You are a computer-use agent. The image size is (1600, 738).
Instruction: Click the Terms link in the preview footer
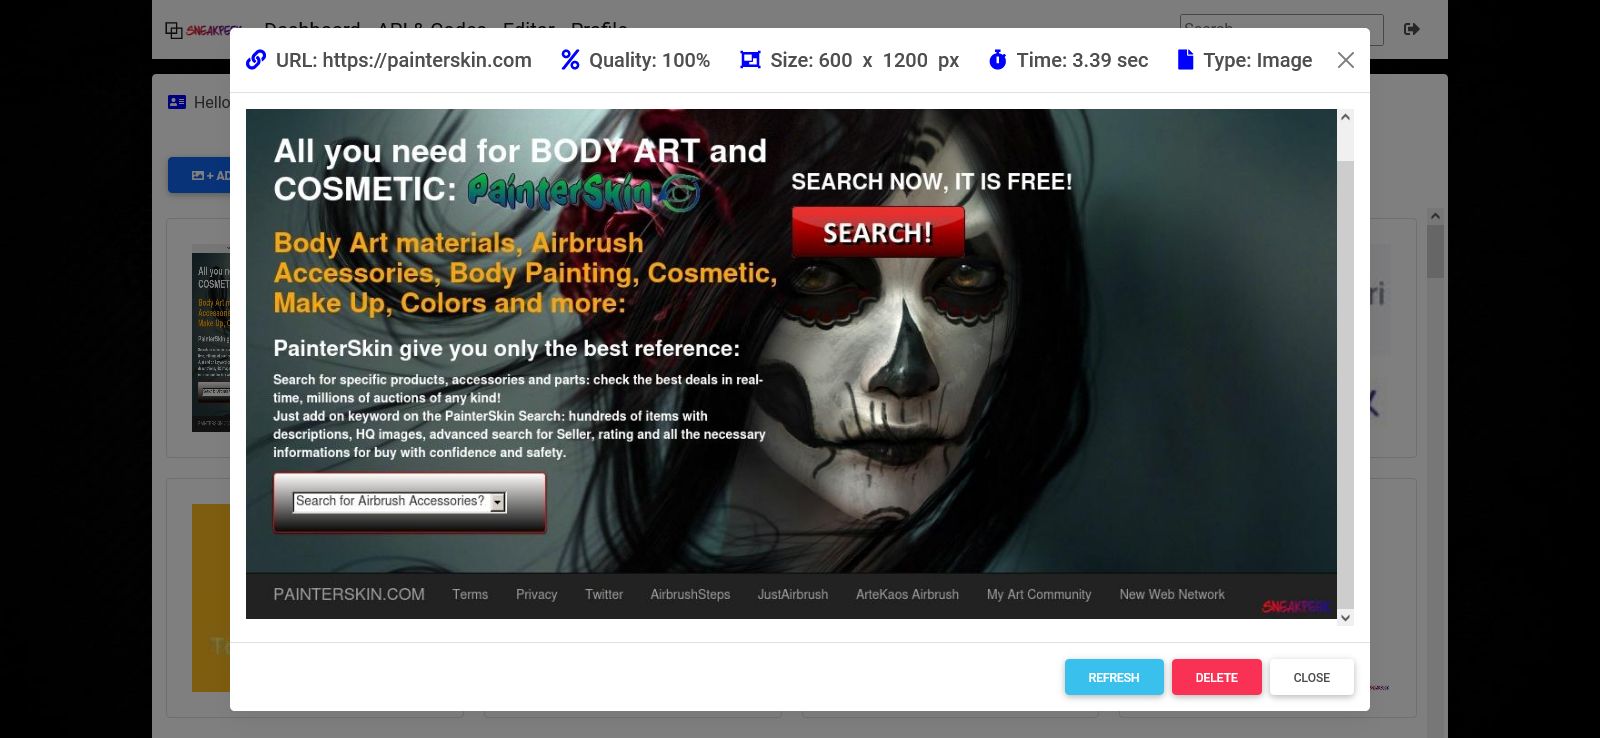pos(470,594)
